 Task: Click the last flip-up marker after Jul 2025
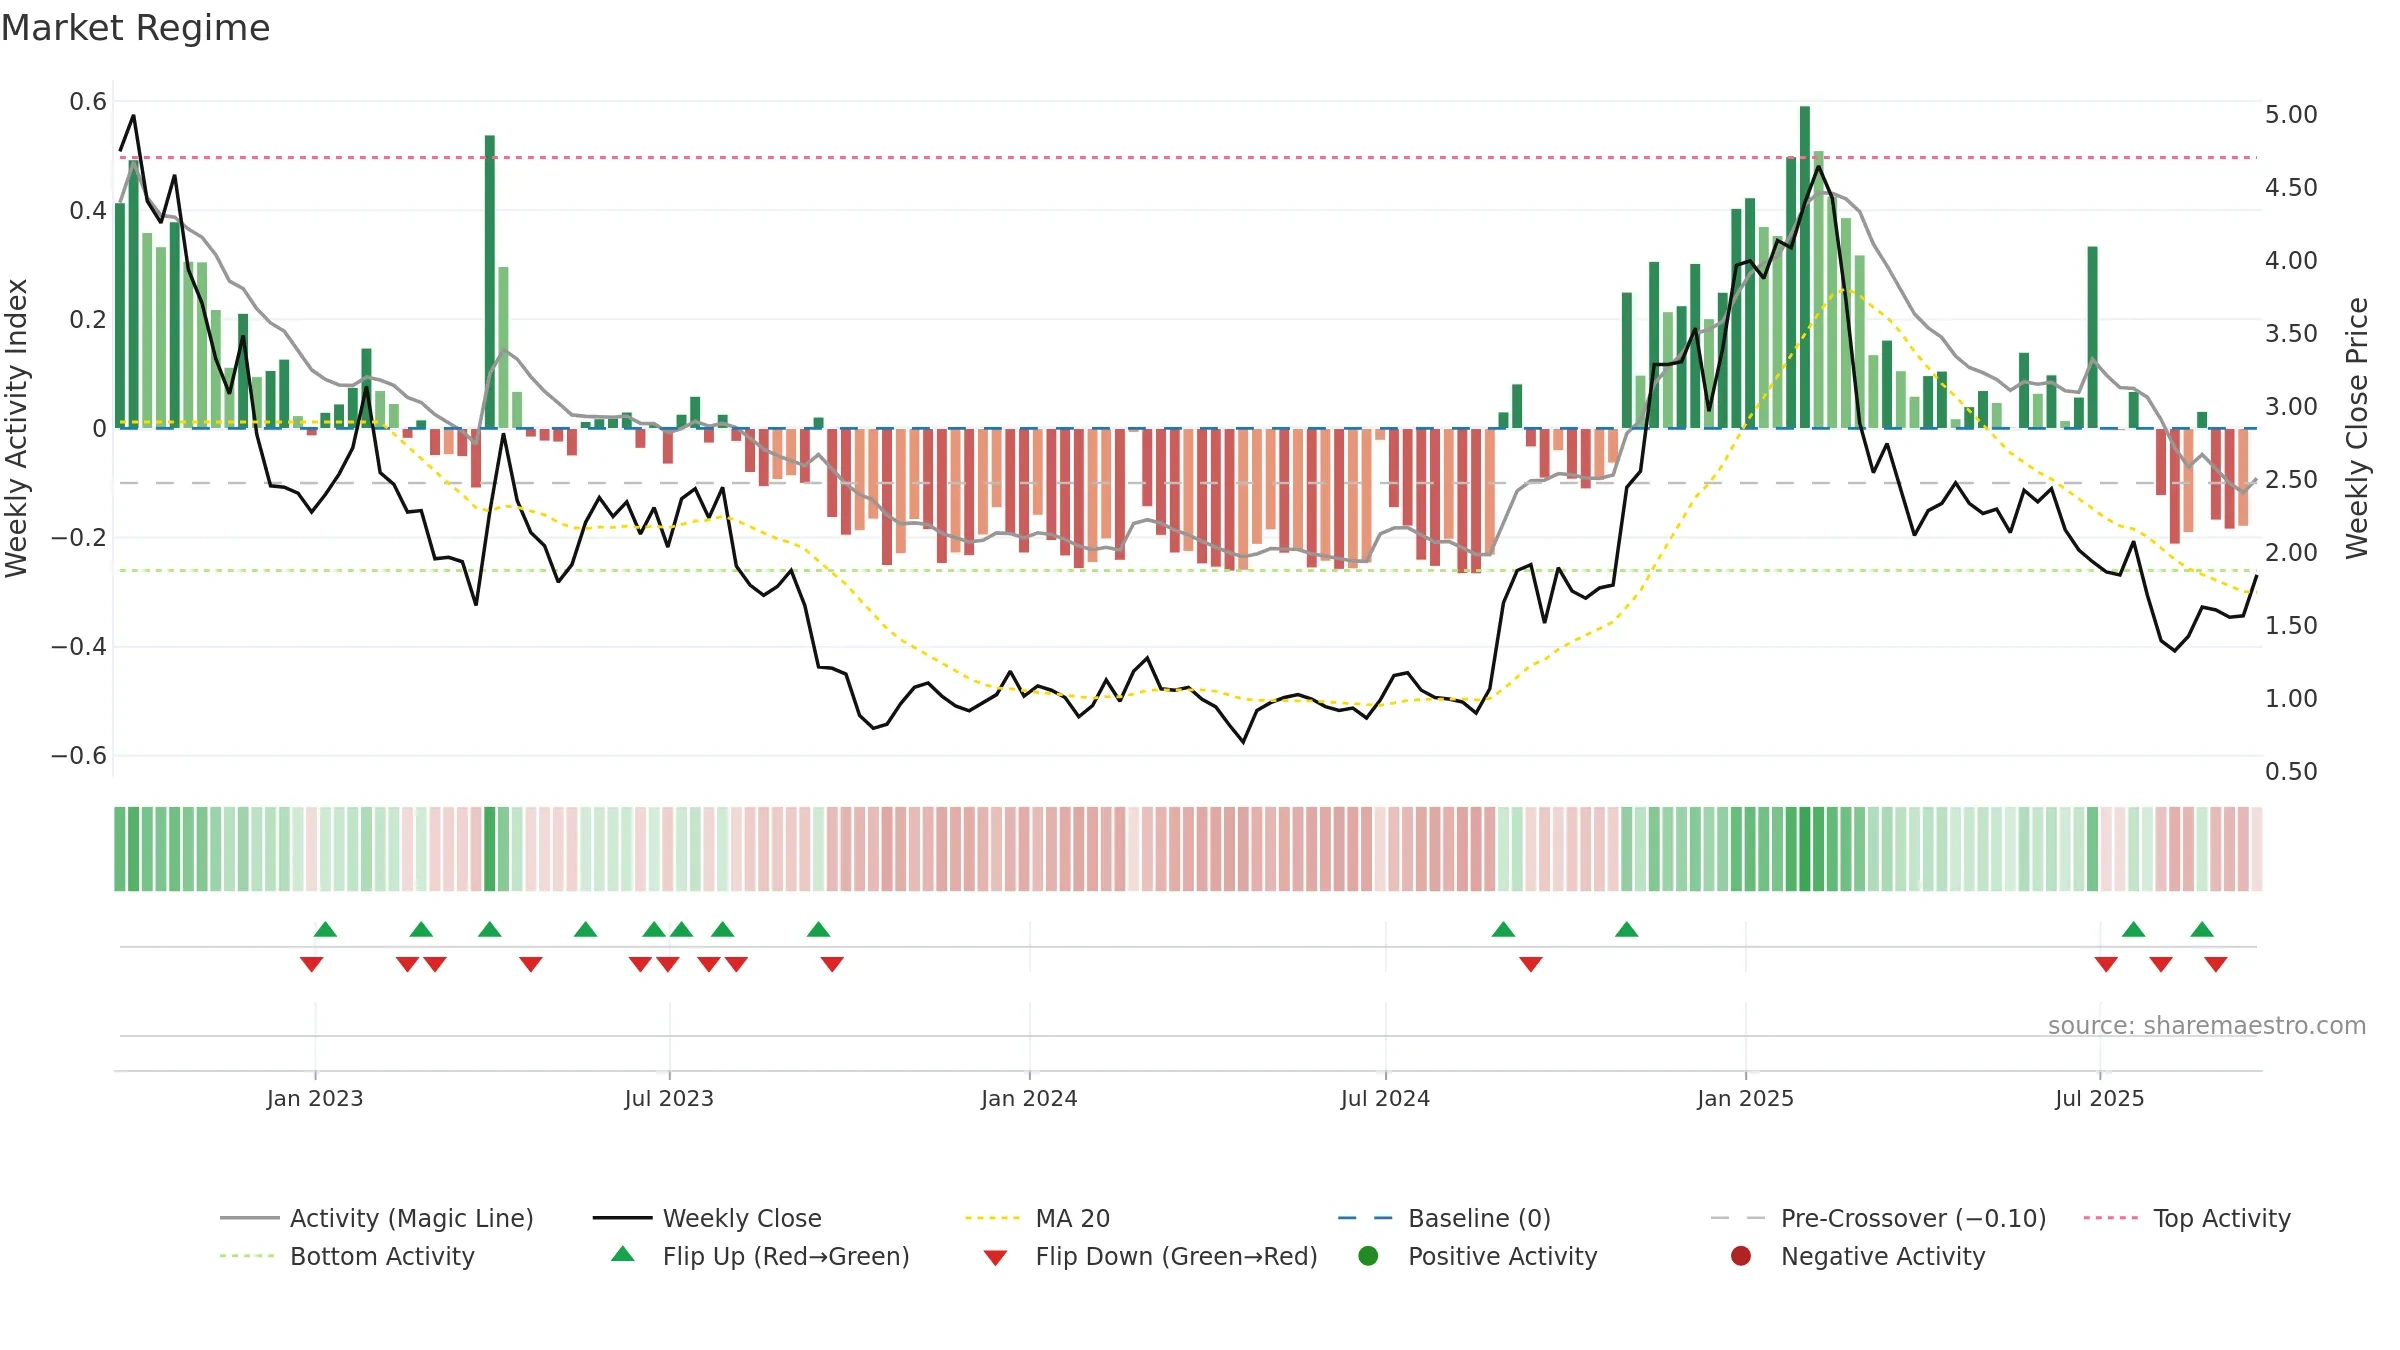coord(2202,930)
